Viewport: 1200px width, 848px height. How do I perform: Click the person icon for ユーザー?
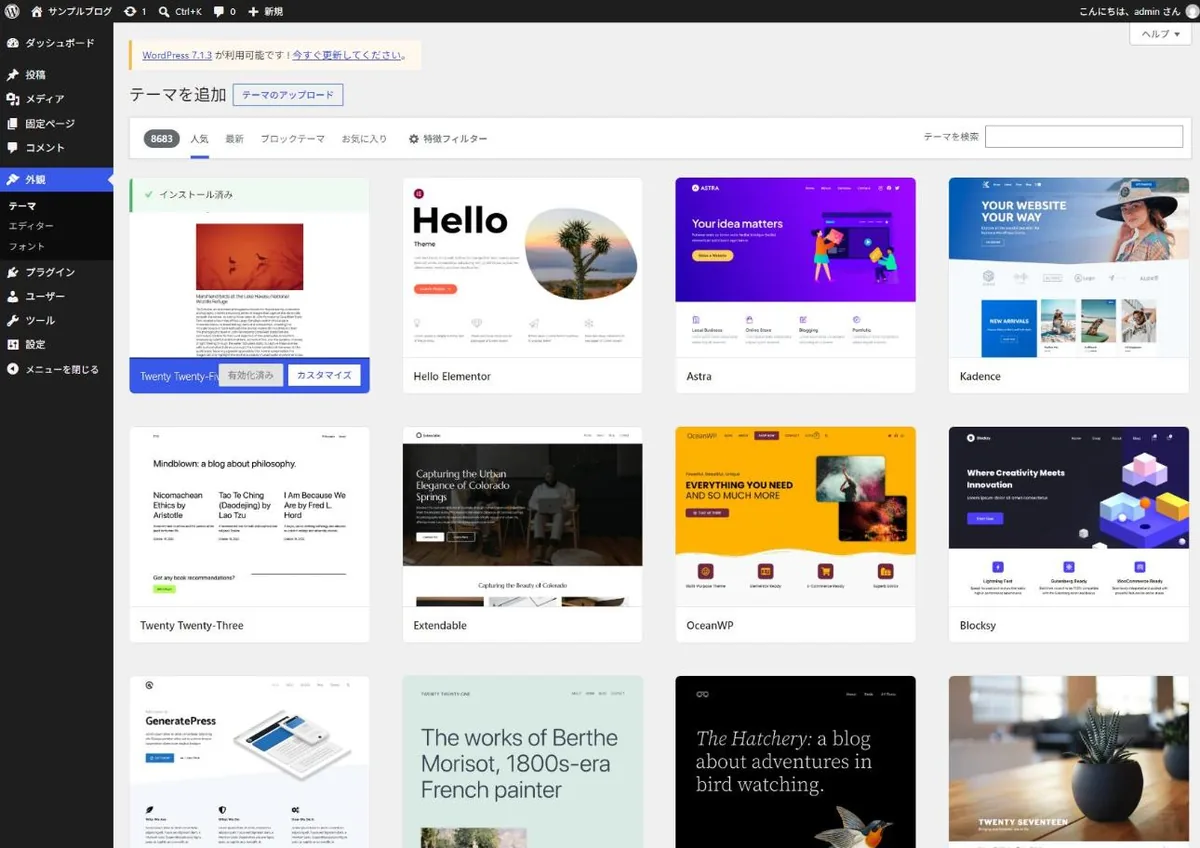tap(13, 297)
